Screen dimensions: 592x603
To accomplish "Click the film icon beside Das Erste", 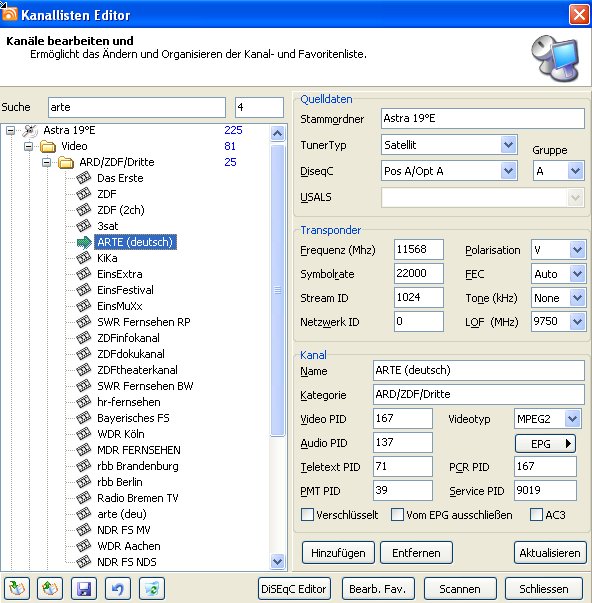I will point(83,178).
